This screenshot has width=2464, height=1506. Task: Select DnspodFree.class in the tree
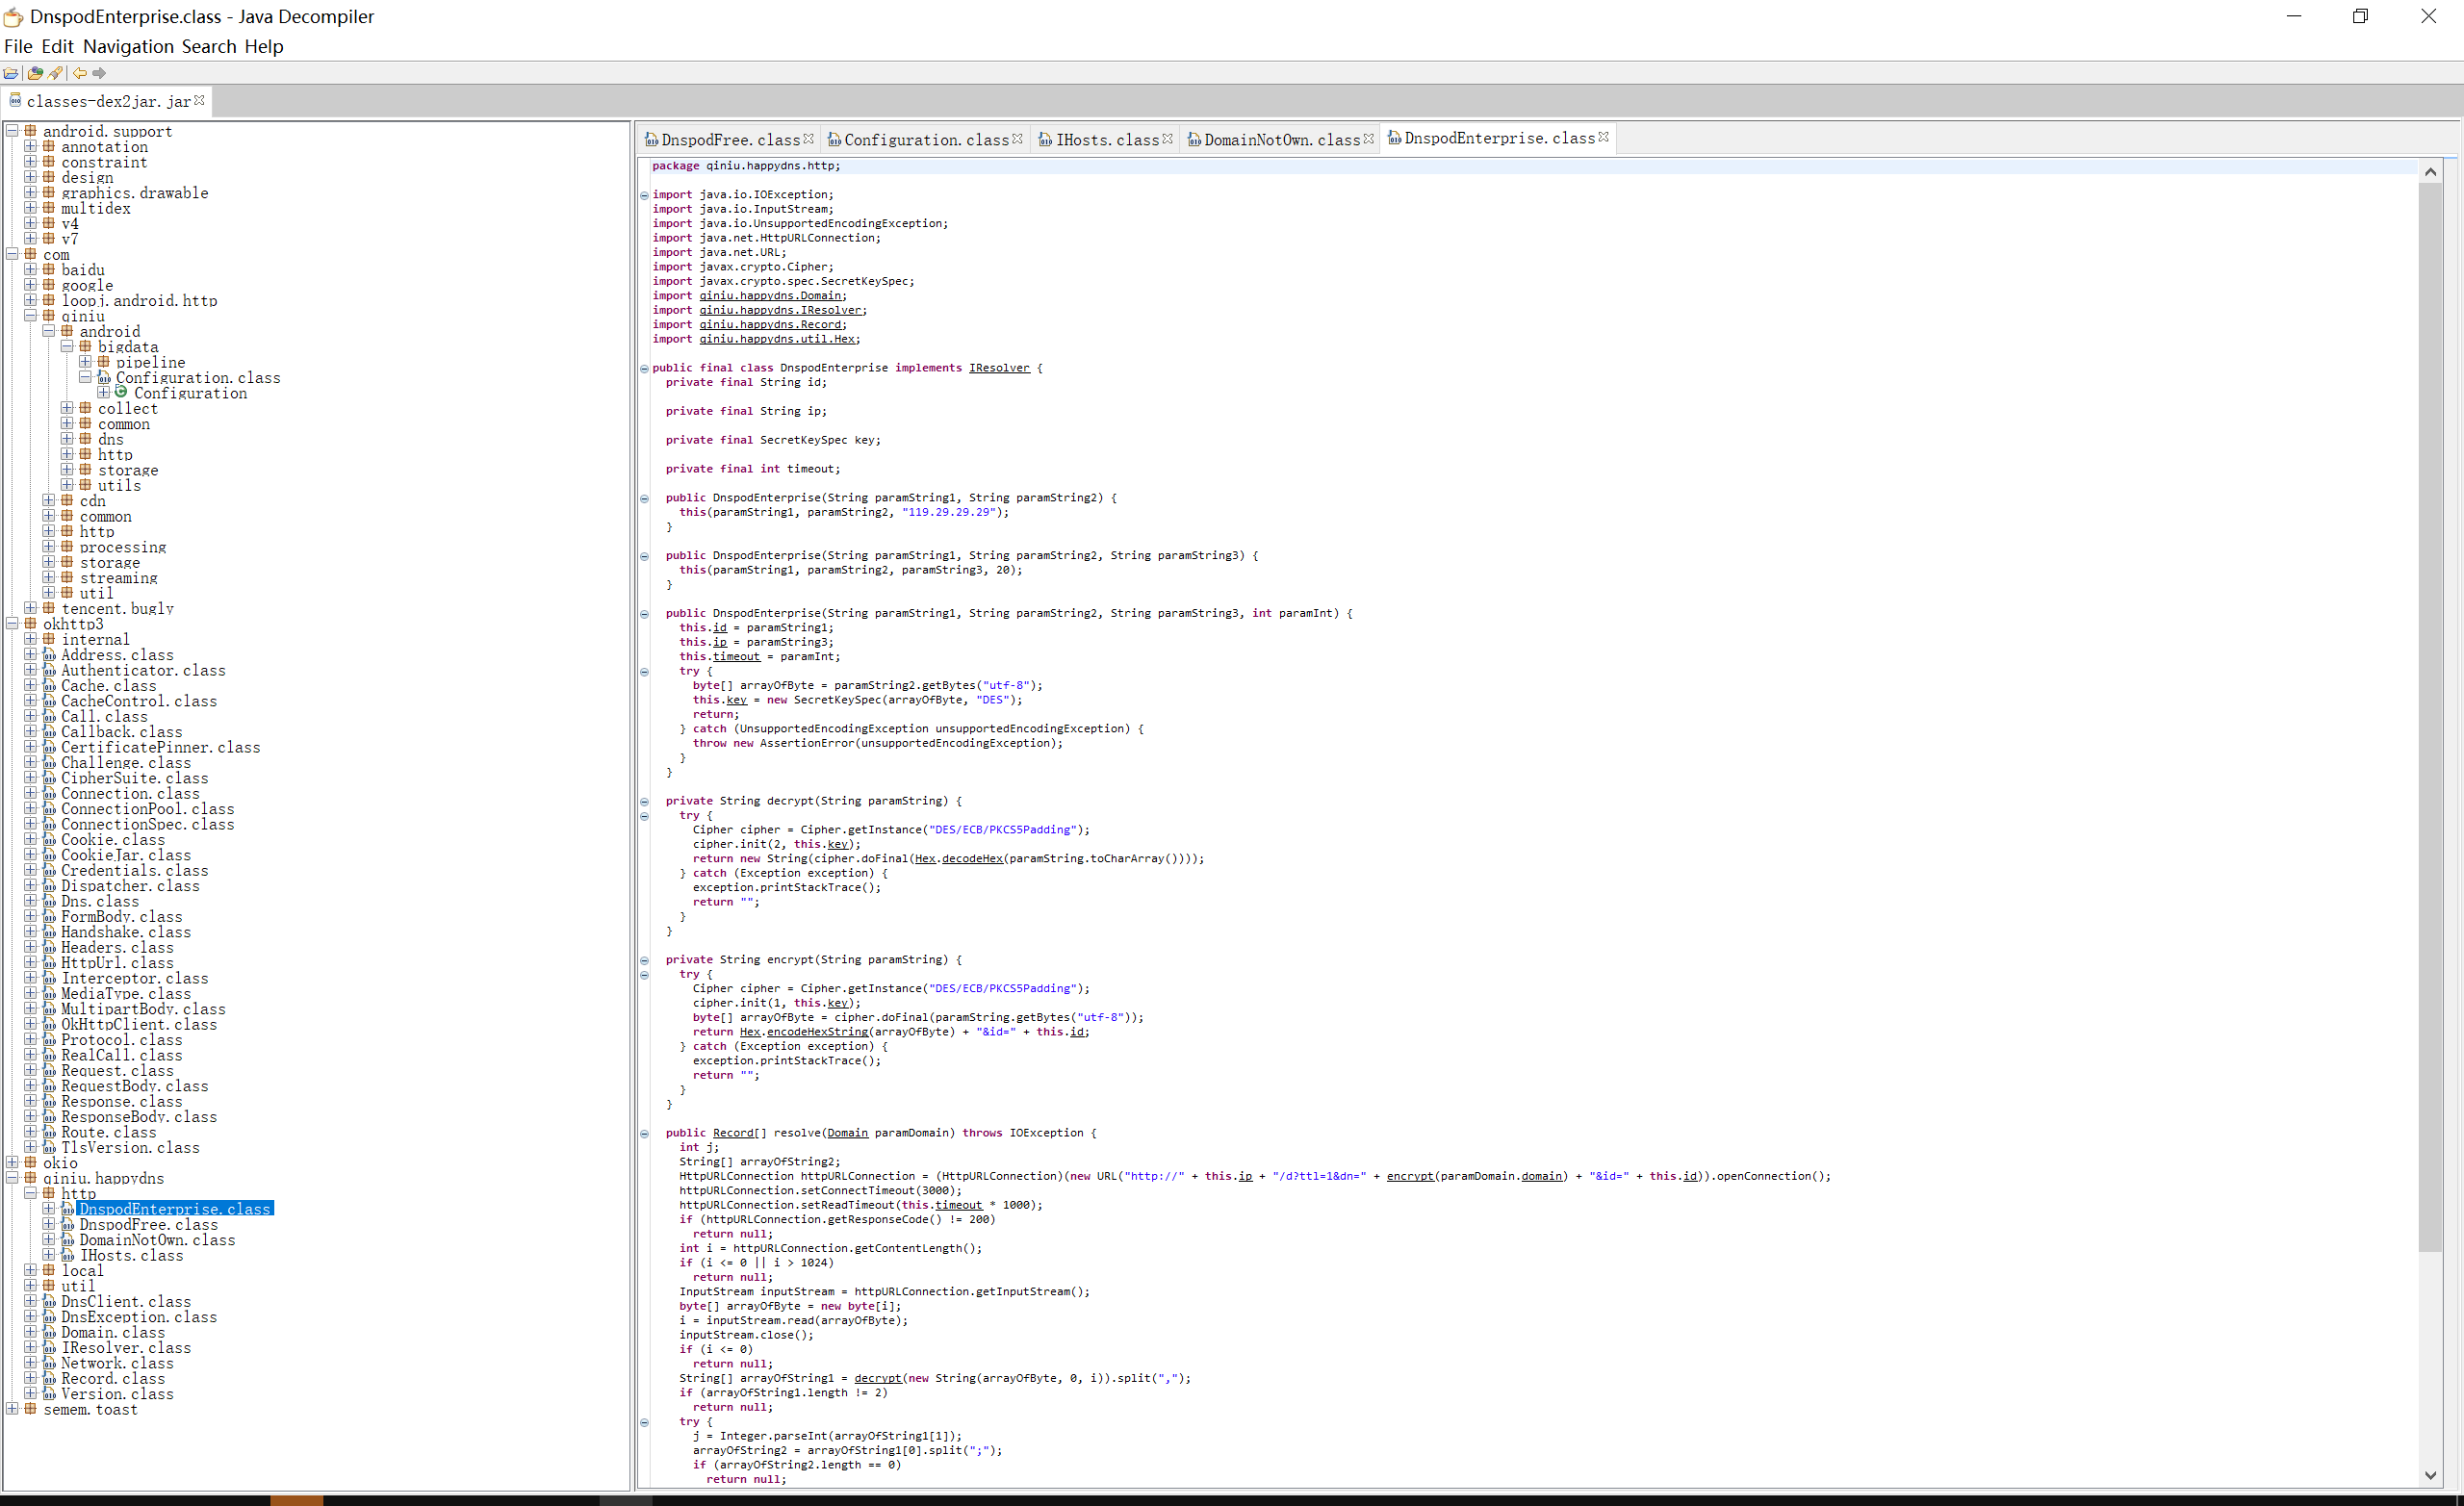148,1225
